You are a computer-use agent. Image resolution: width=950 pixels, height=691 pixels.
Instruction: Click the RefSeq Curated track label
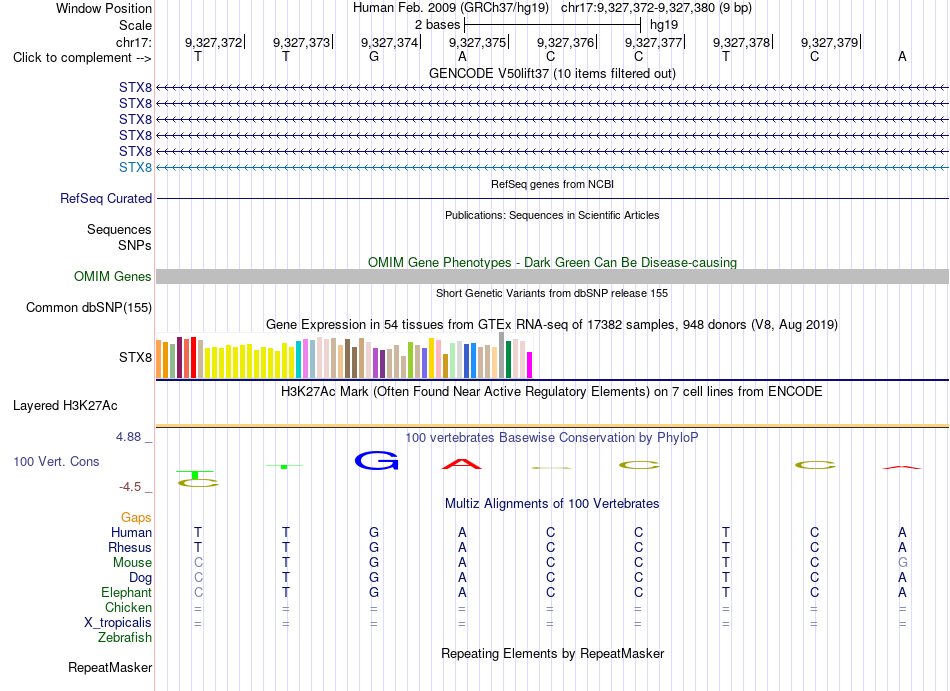(x=106, y=198)
